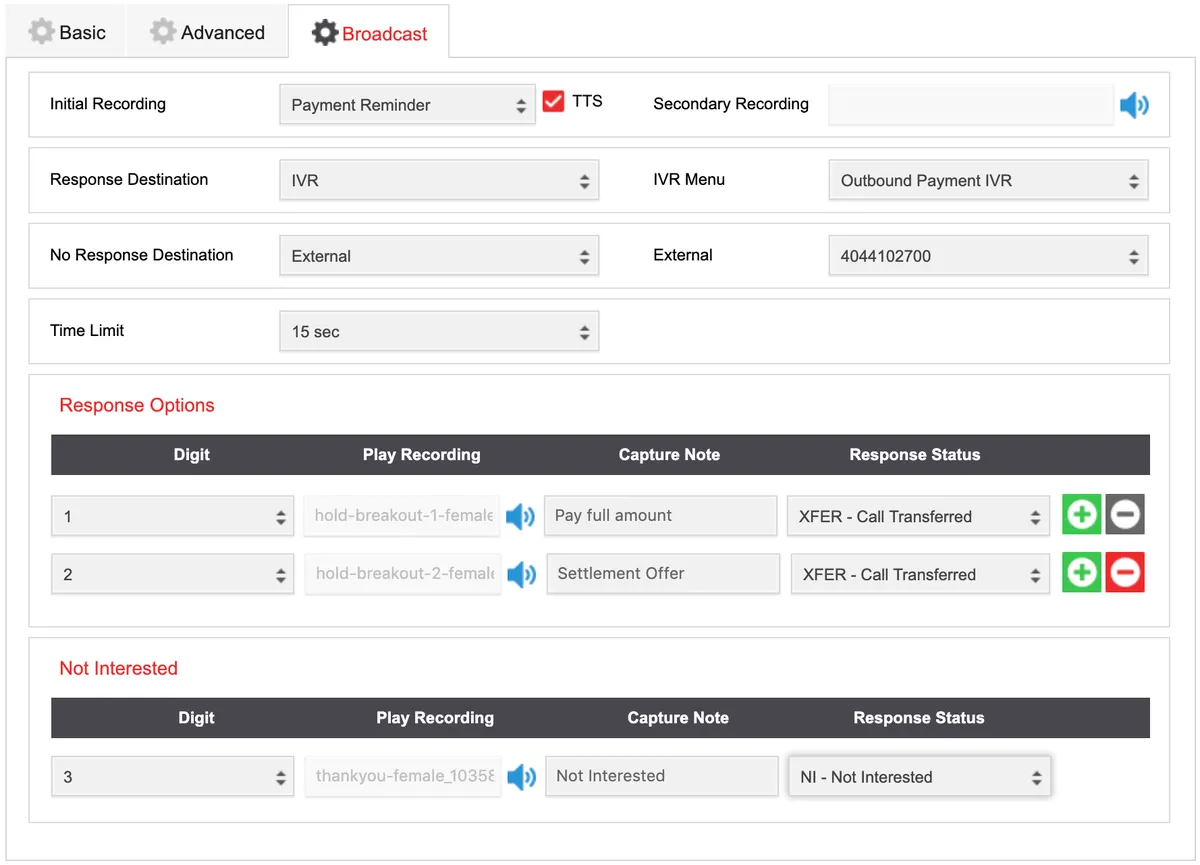
Task: Play the hold-breakout-1-female recording audio
Action: coord(520,517)
